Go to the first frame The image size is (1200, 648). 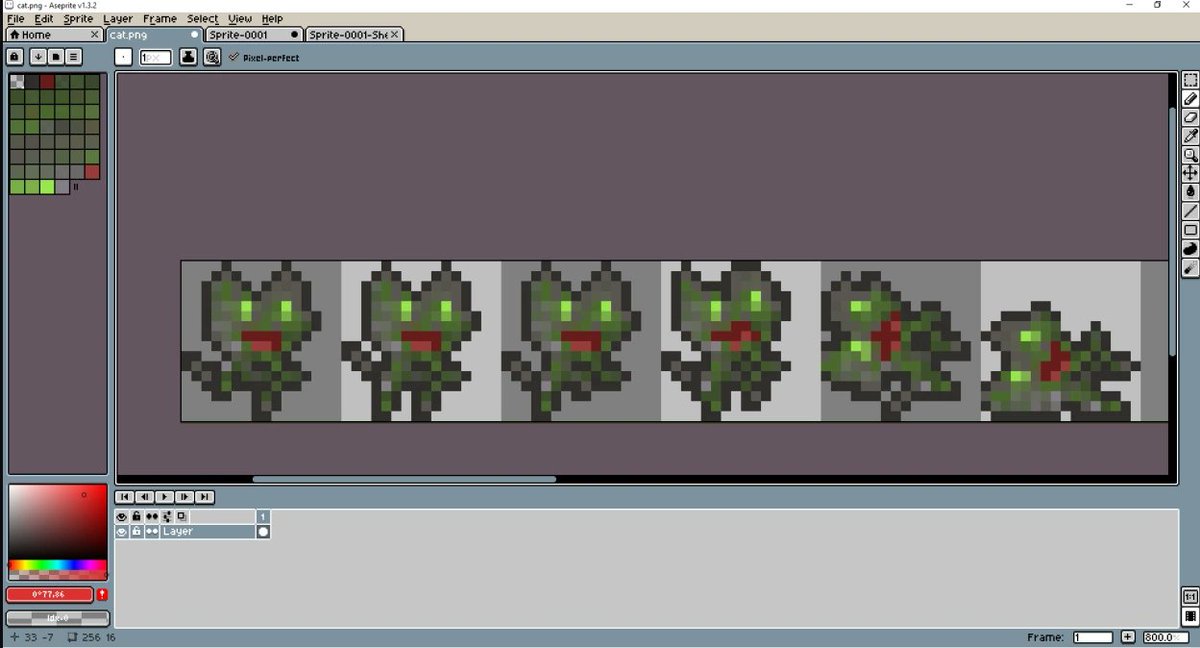point(125,497)
